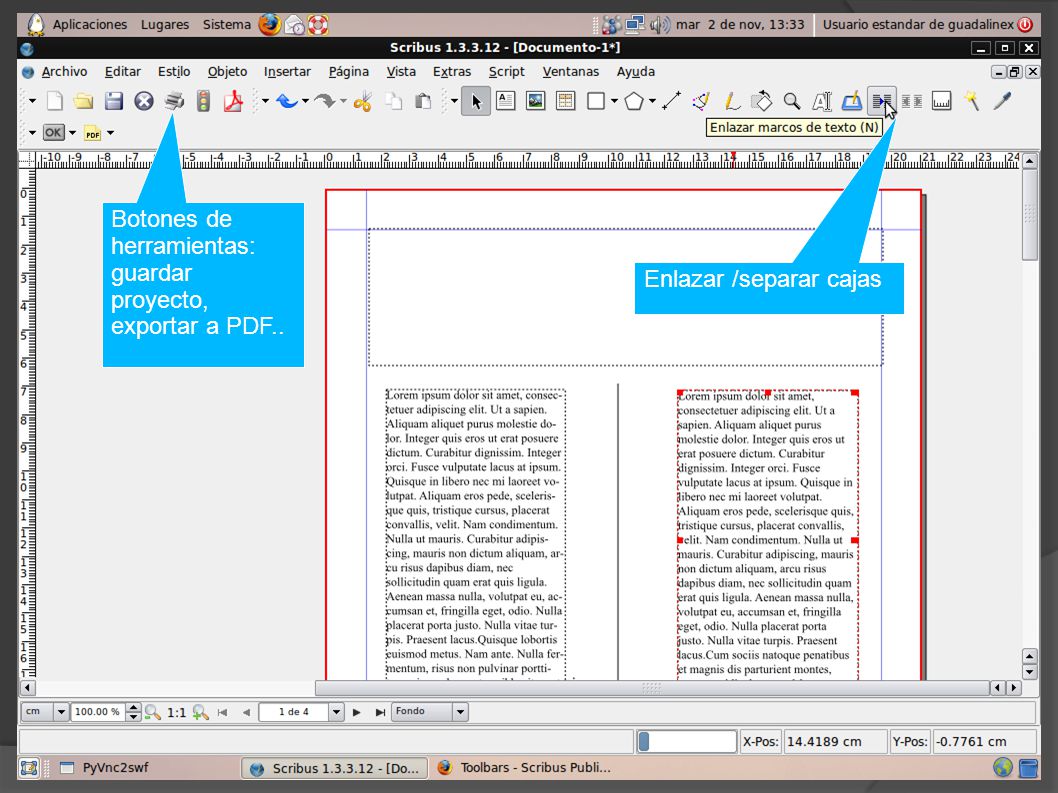Toggle the Link text frames tool

pyautogui.click(x=881, y=101)
